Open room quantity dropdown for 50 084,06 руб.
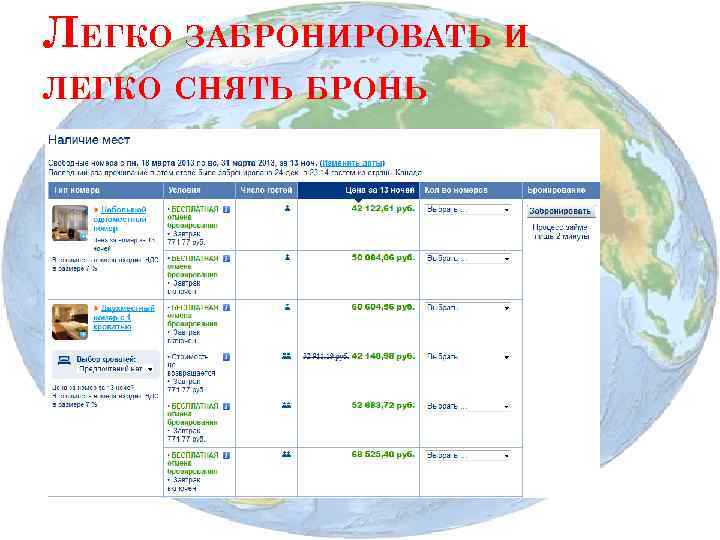The width and height of the screenshot is (720, 540). [x=467, y=259]
